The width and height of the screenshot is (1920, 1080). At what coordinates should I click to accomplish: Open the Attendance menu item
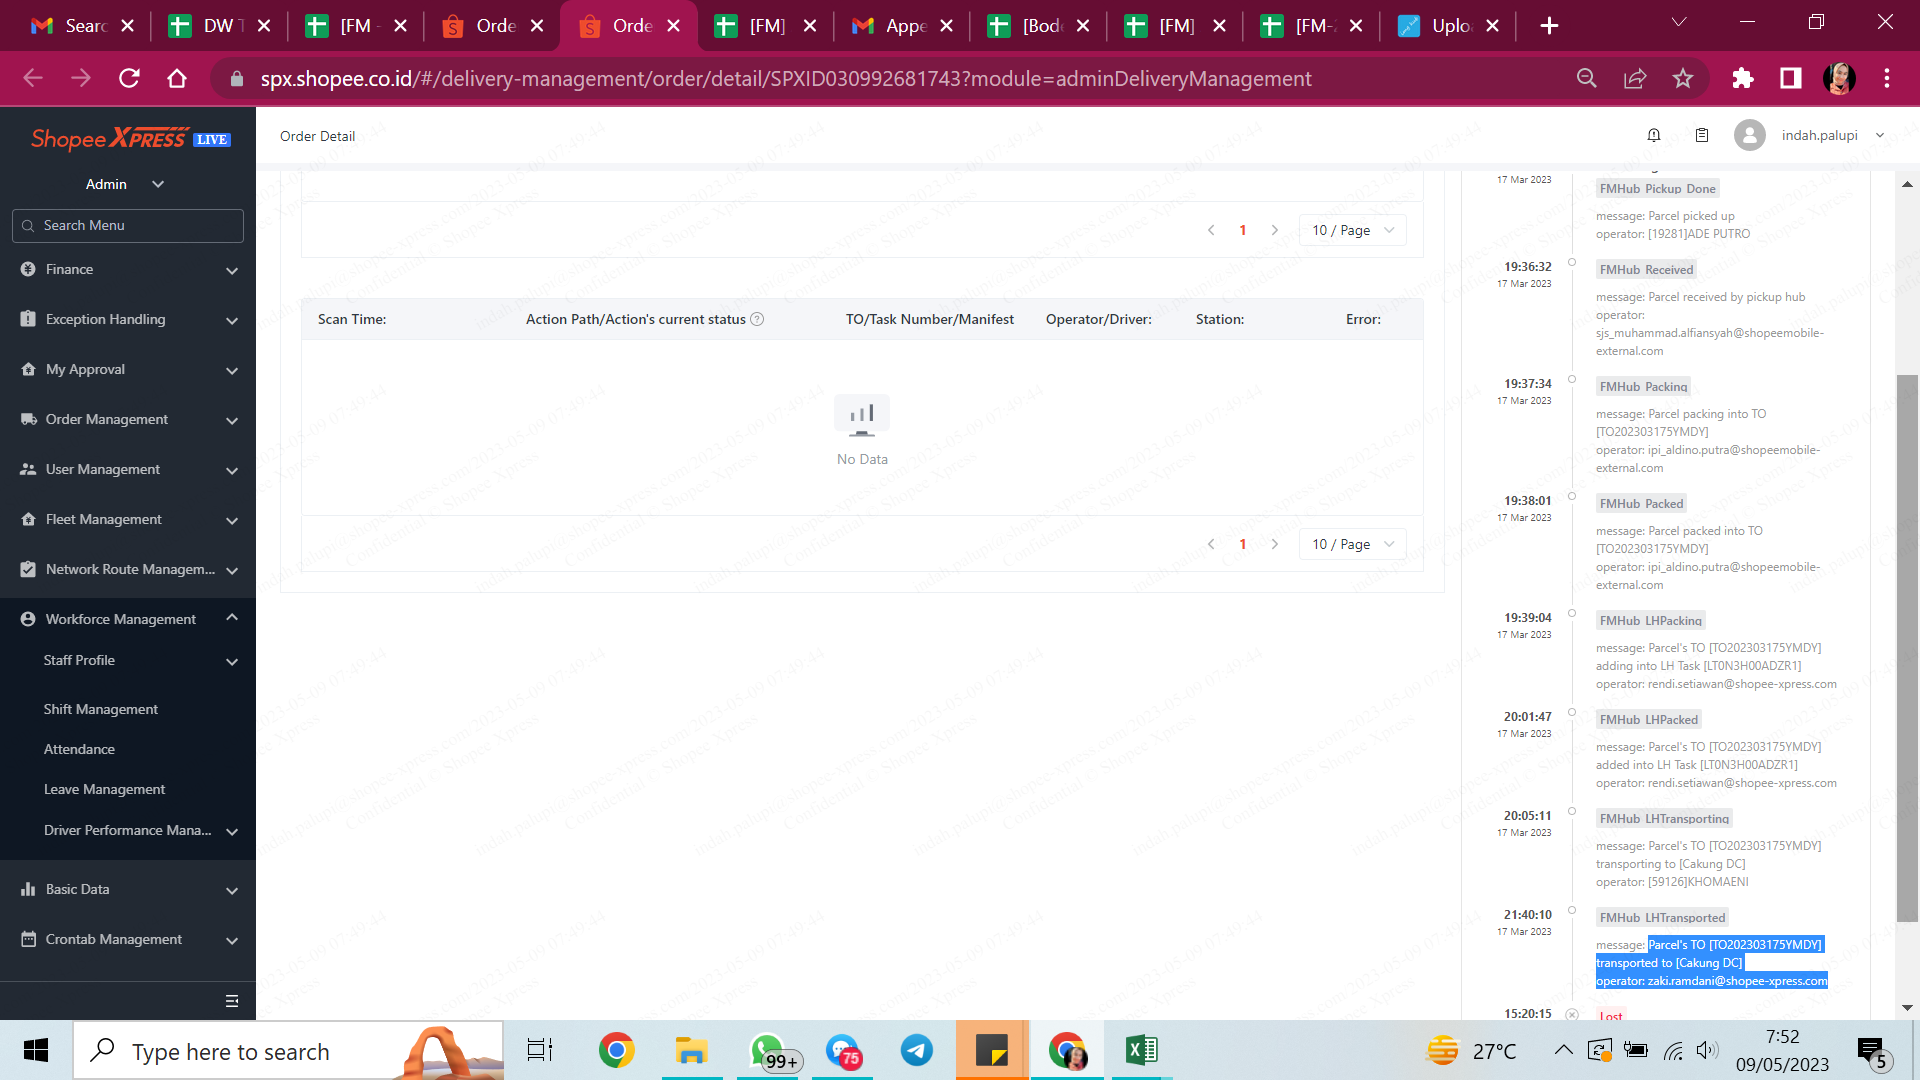point(80,749)
